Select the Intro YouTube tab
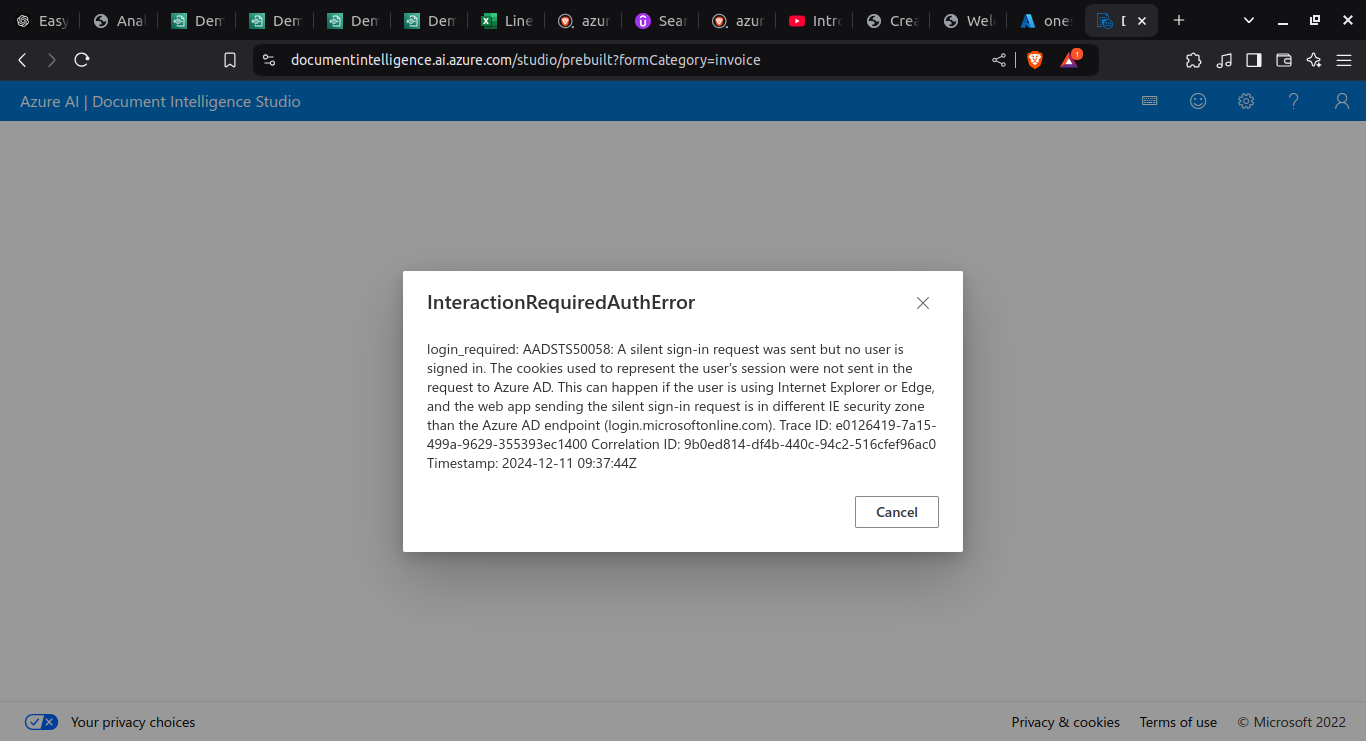 815,20
